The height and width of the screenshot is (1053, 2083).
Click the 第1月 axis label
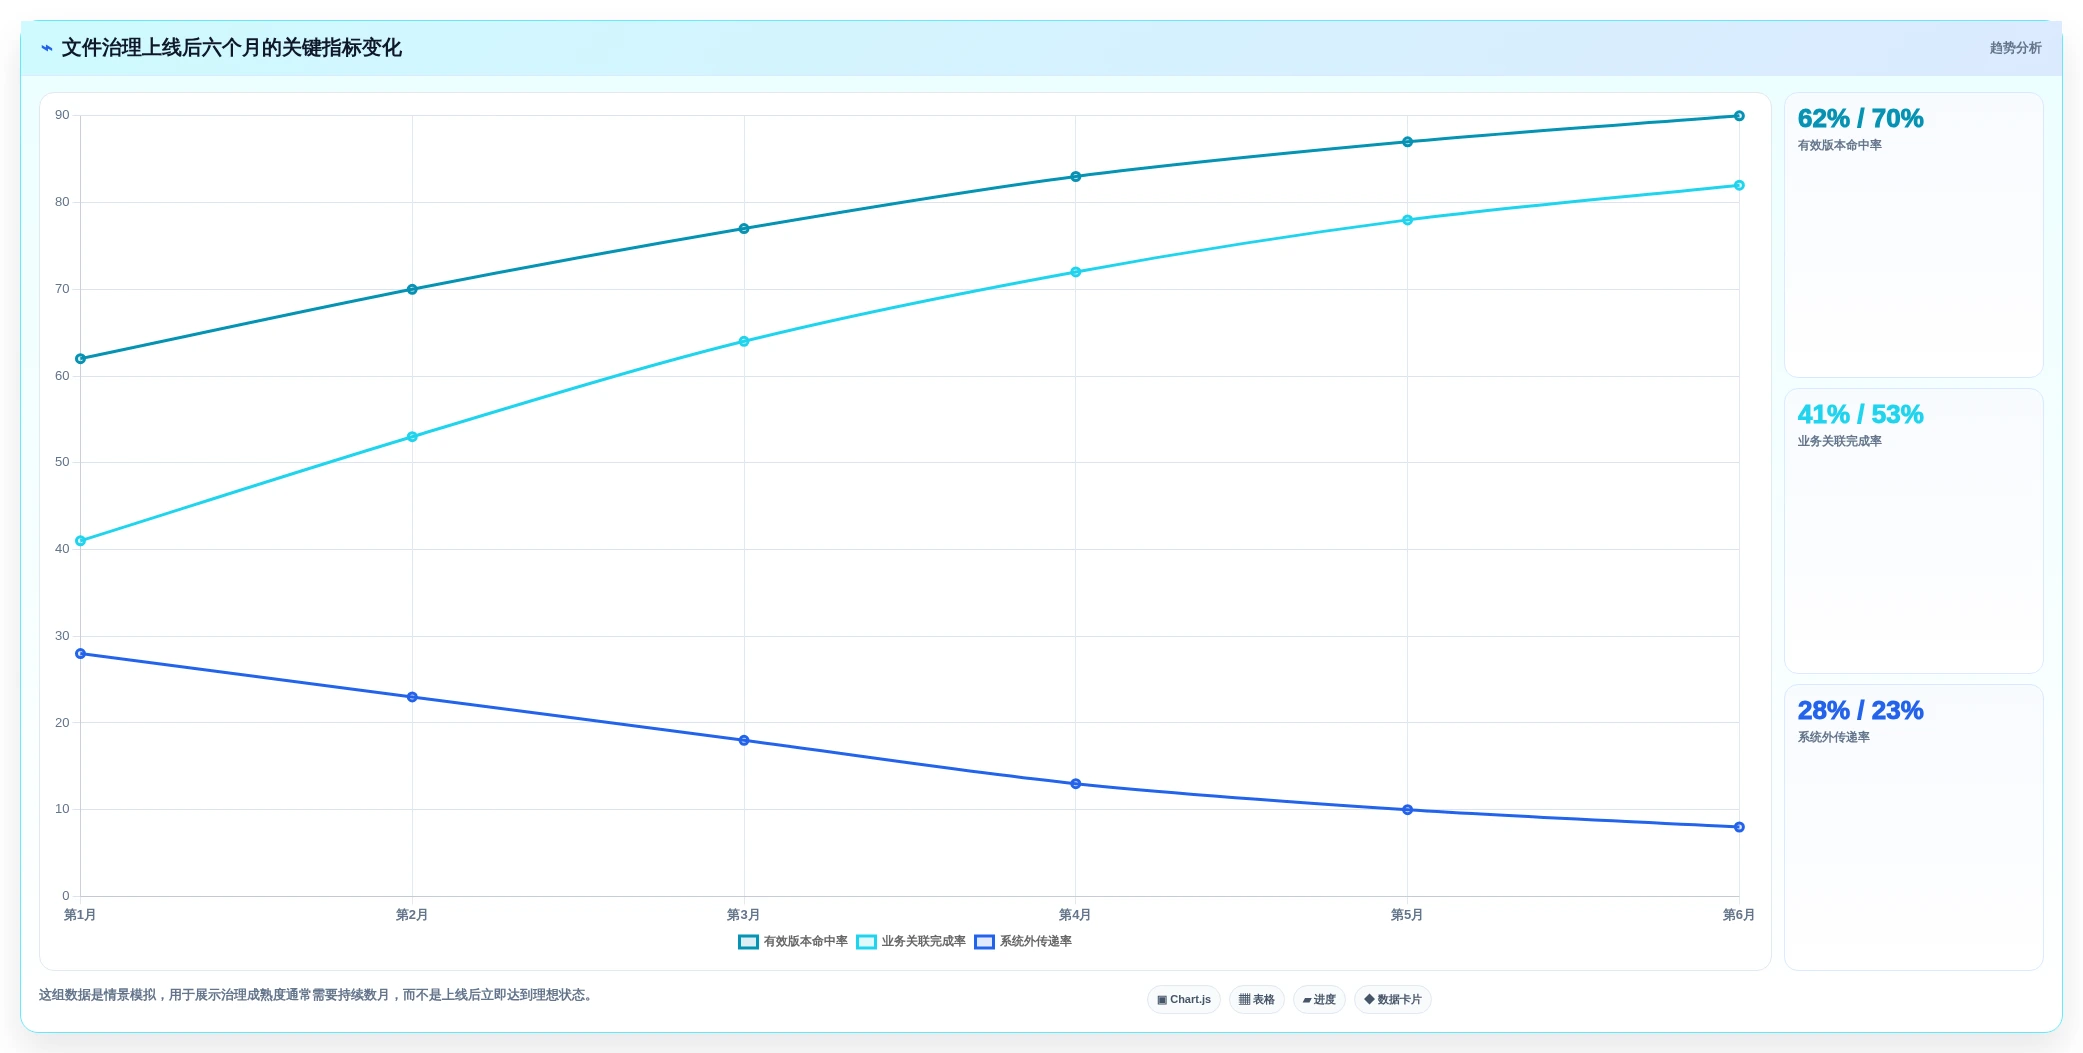click(80, 915)
